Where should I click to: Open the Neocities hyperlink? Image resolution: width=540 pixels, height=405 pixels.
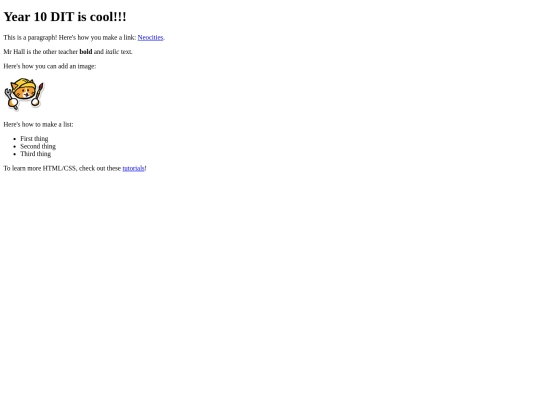pos(150,37)
